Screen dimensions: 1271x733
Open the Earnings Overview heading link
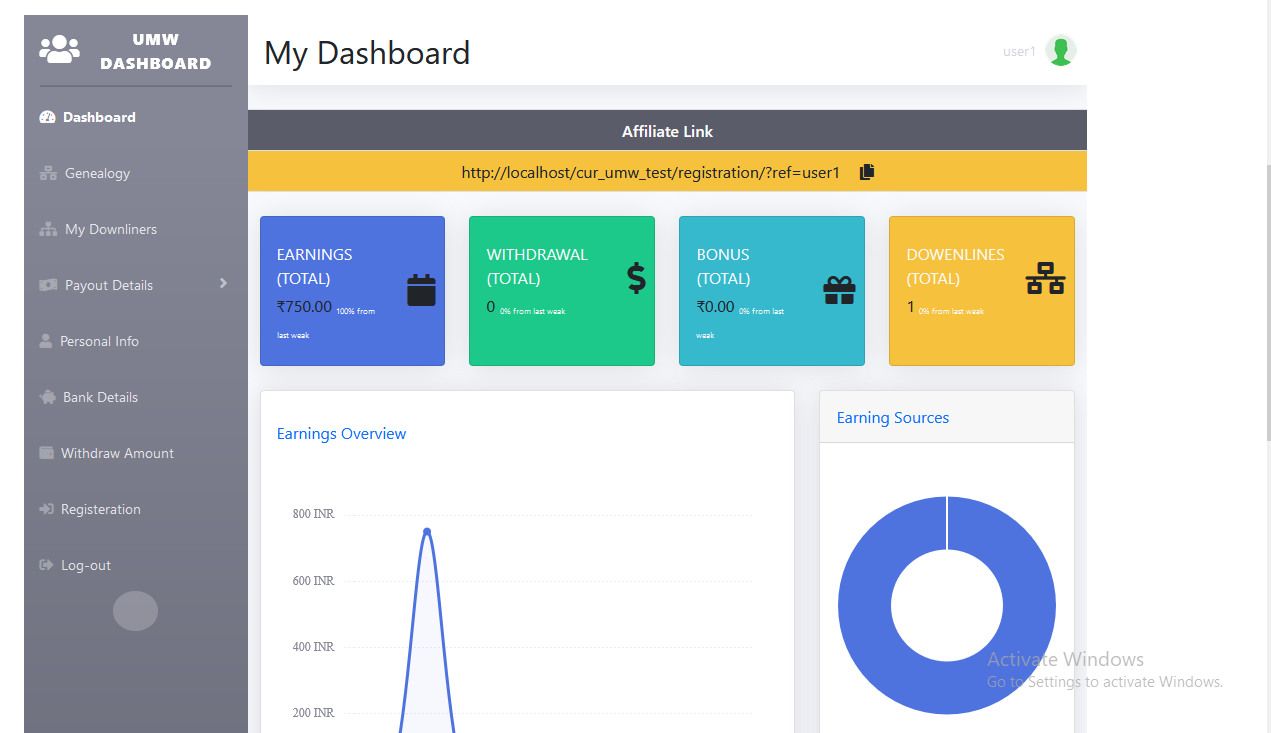click(341, 433)
